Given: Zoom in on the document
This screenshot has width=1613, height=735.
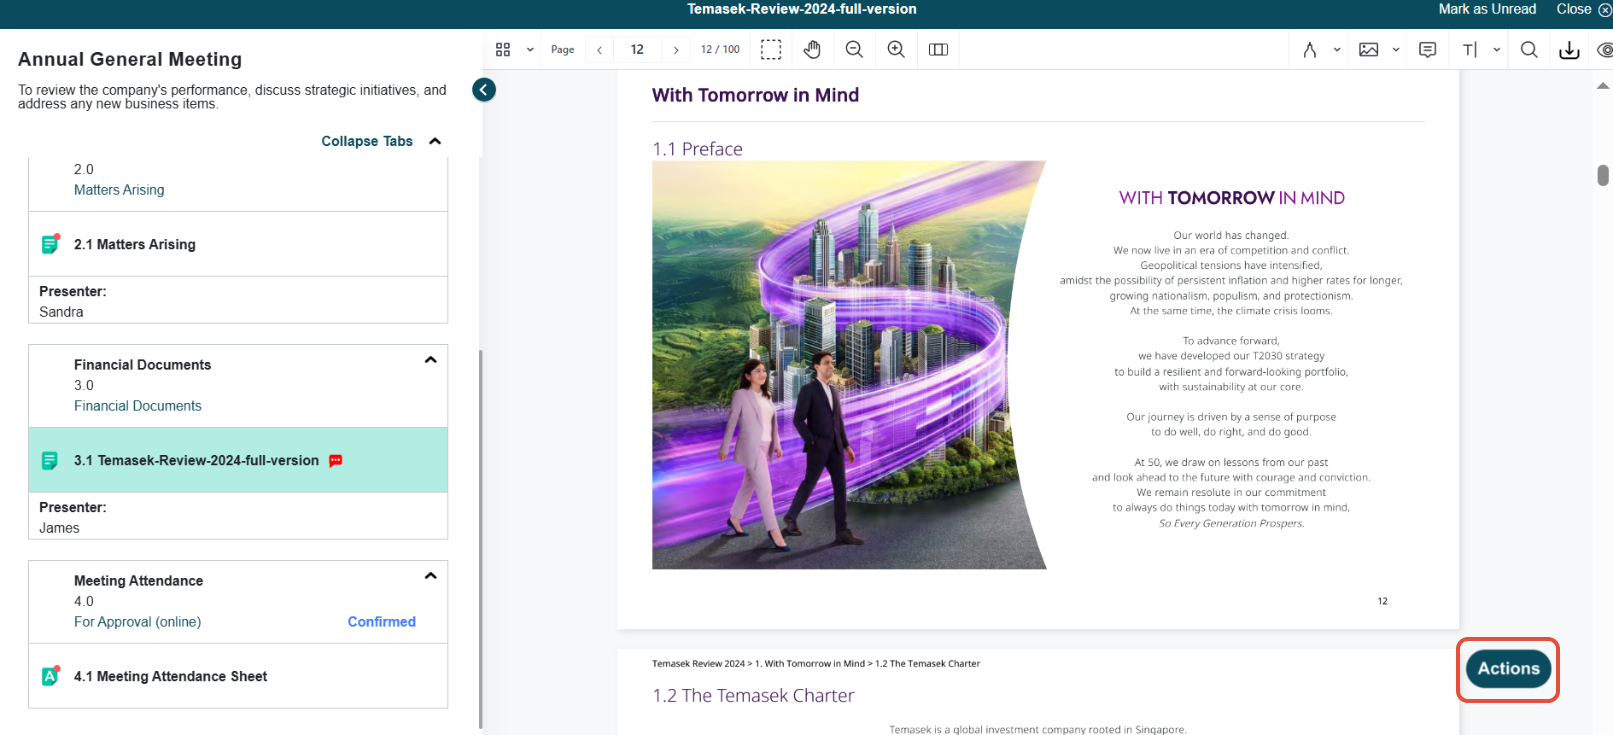Looking at the screenshot, I should pos(896,49).
